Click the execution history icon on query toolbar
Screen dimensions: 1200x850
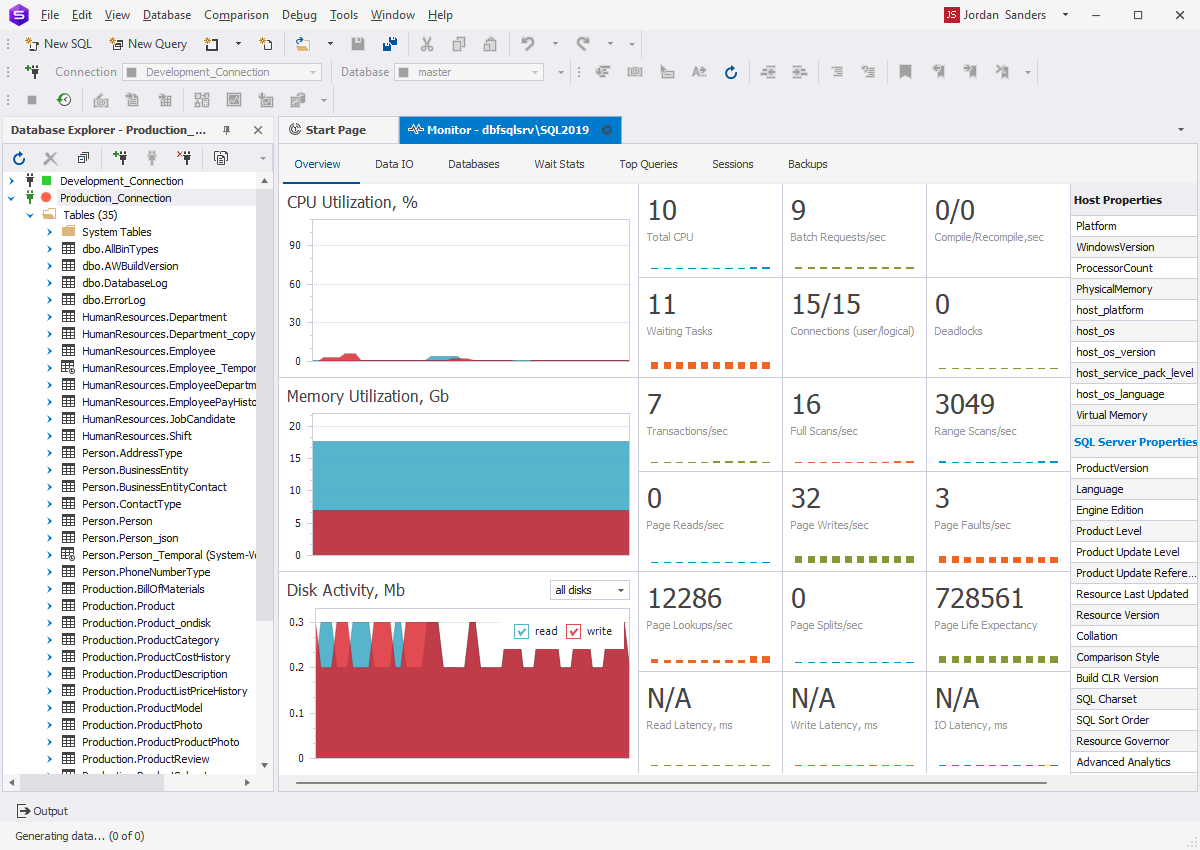coord(63,99)
